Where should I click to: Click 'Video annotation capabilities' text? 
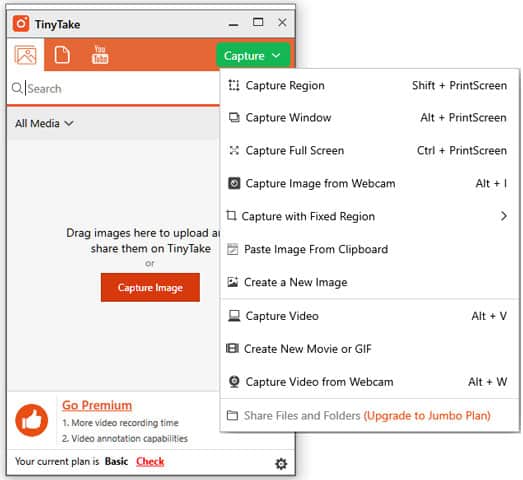[129, 438]
